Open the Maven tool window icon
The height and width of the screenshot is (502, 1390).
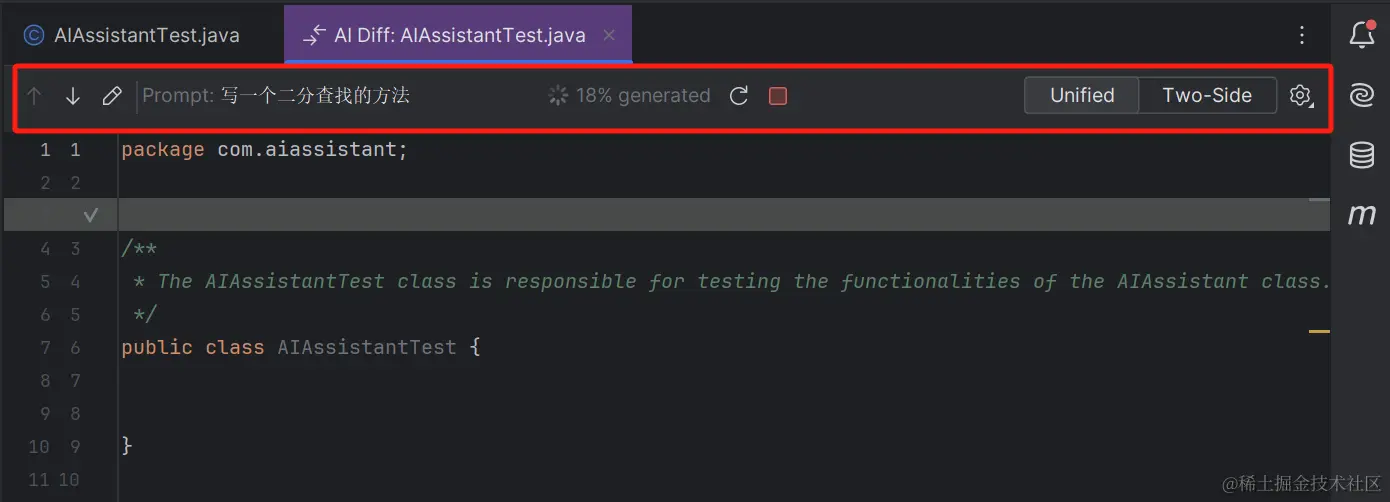(x=1362, y=214)
